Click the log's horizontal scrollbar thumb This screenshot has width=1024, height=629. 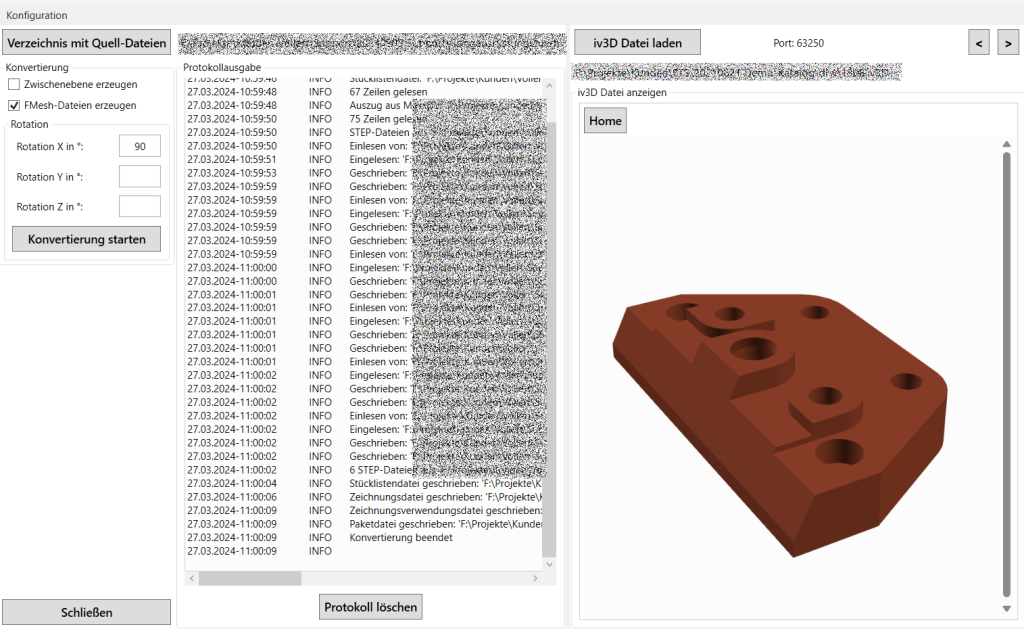click(x=250, y=578)
